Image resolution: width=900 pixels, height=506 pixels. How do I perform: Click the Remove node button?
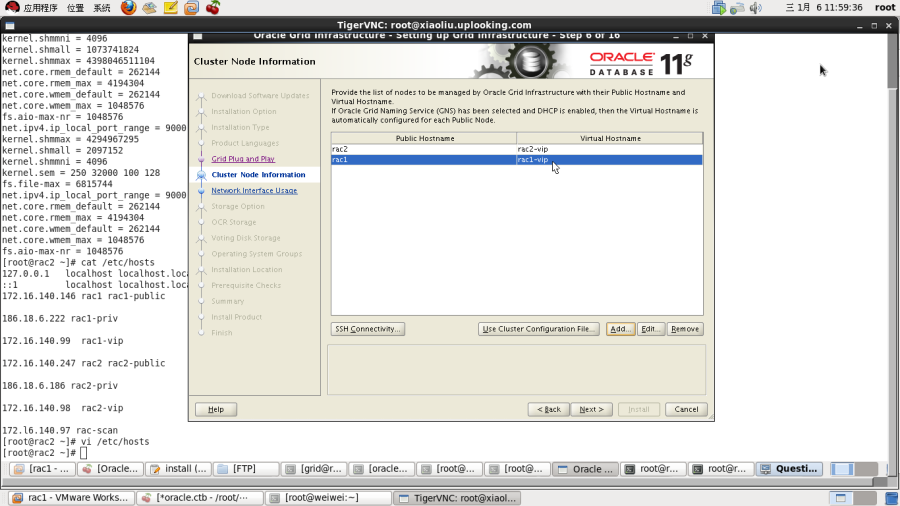685,329
